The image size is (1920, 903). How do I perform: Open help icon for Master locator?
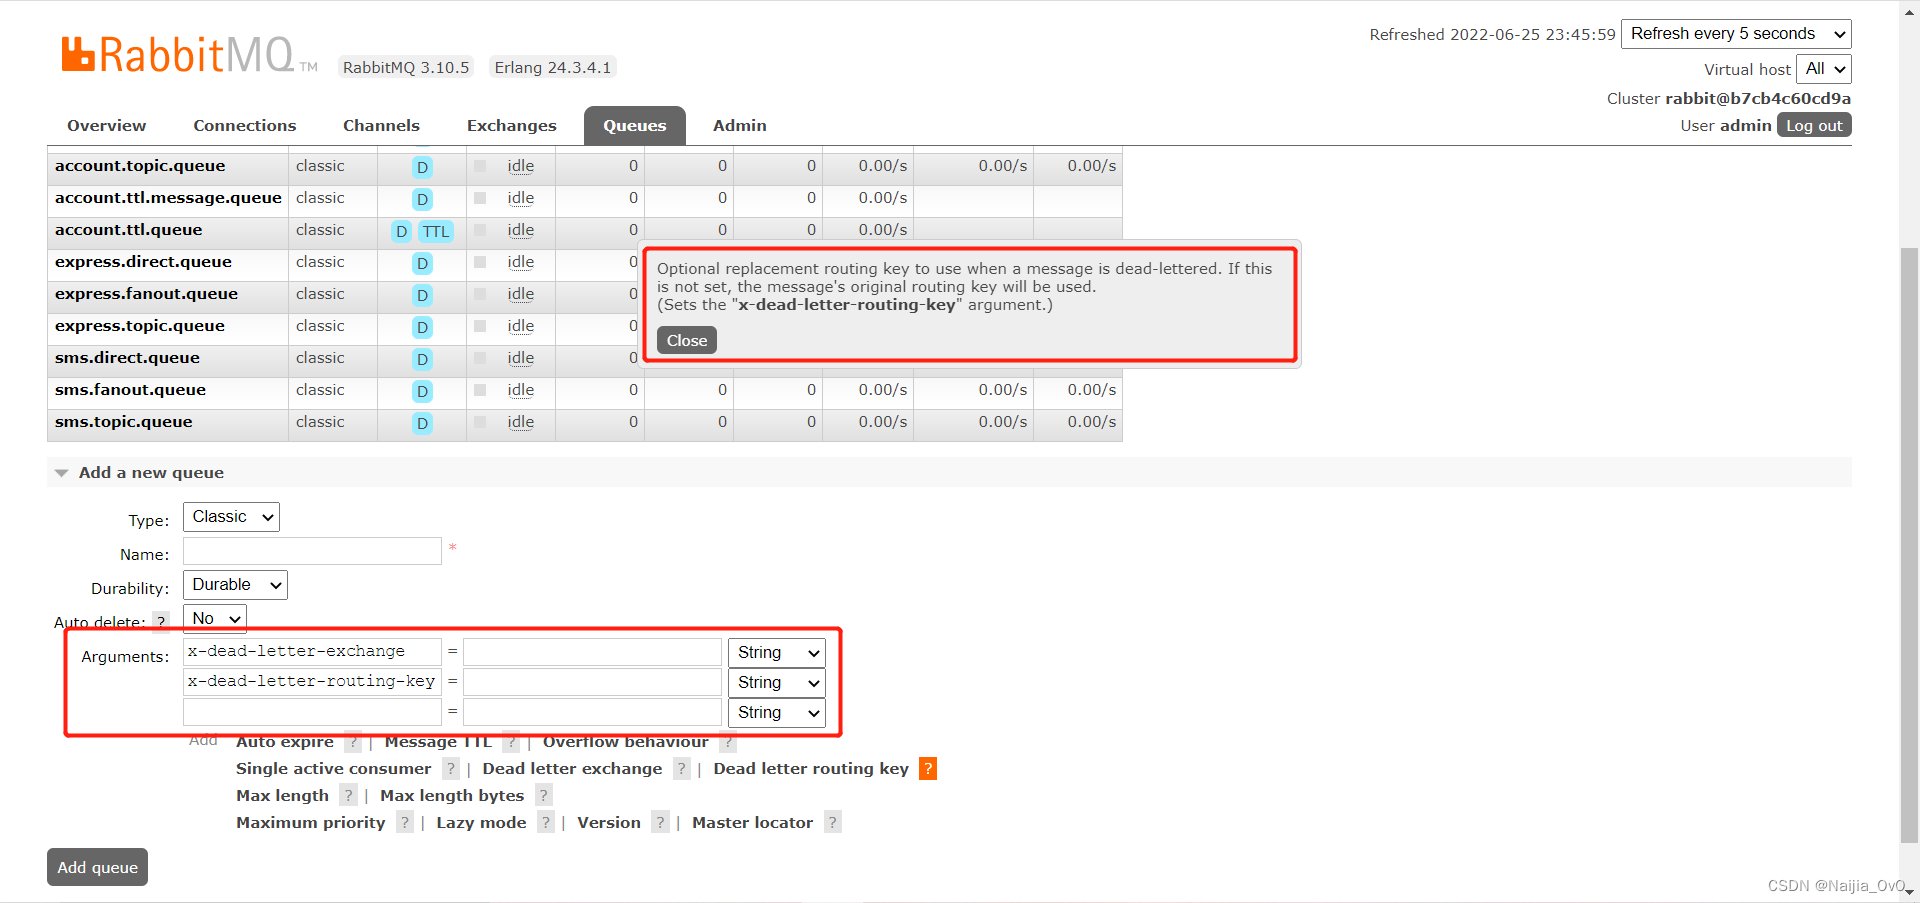coord(832,823)
